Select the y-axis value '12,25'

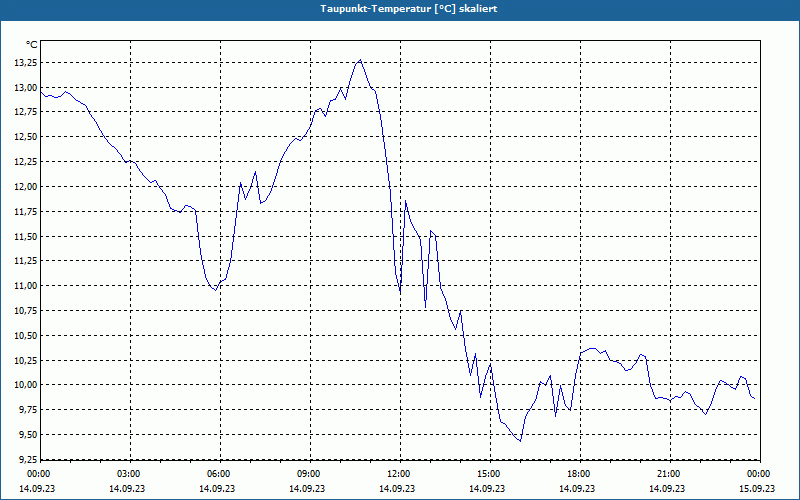27,162
